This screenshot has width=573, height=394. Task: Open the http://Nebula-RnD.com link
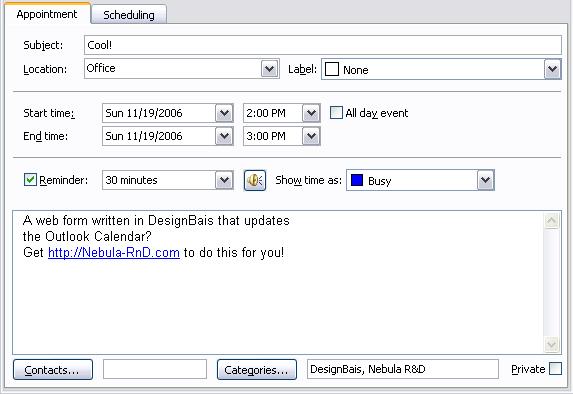pyautogui.click(x=114, y=253)
